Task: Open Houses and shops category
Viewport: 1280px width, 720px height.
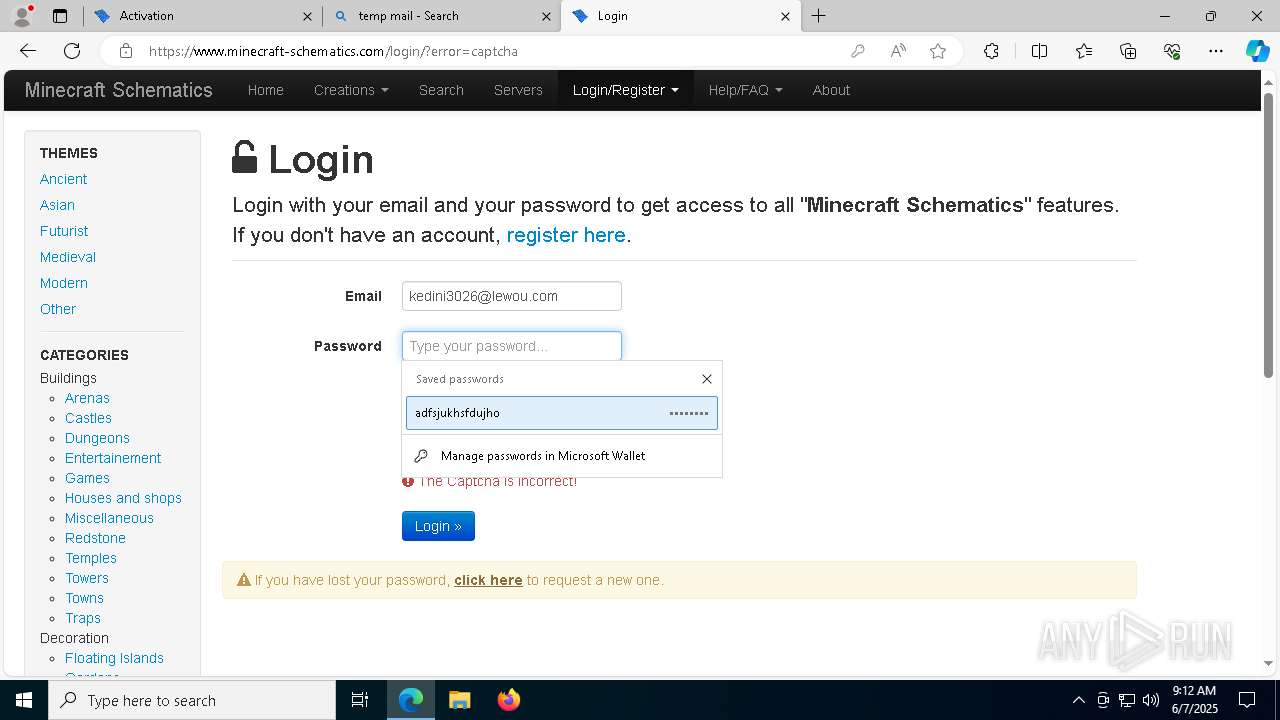Action: click(x=123, y=498)
